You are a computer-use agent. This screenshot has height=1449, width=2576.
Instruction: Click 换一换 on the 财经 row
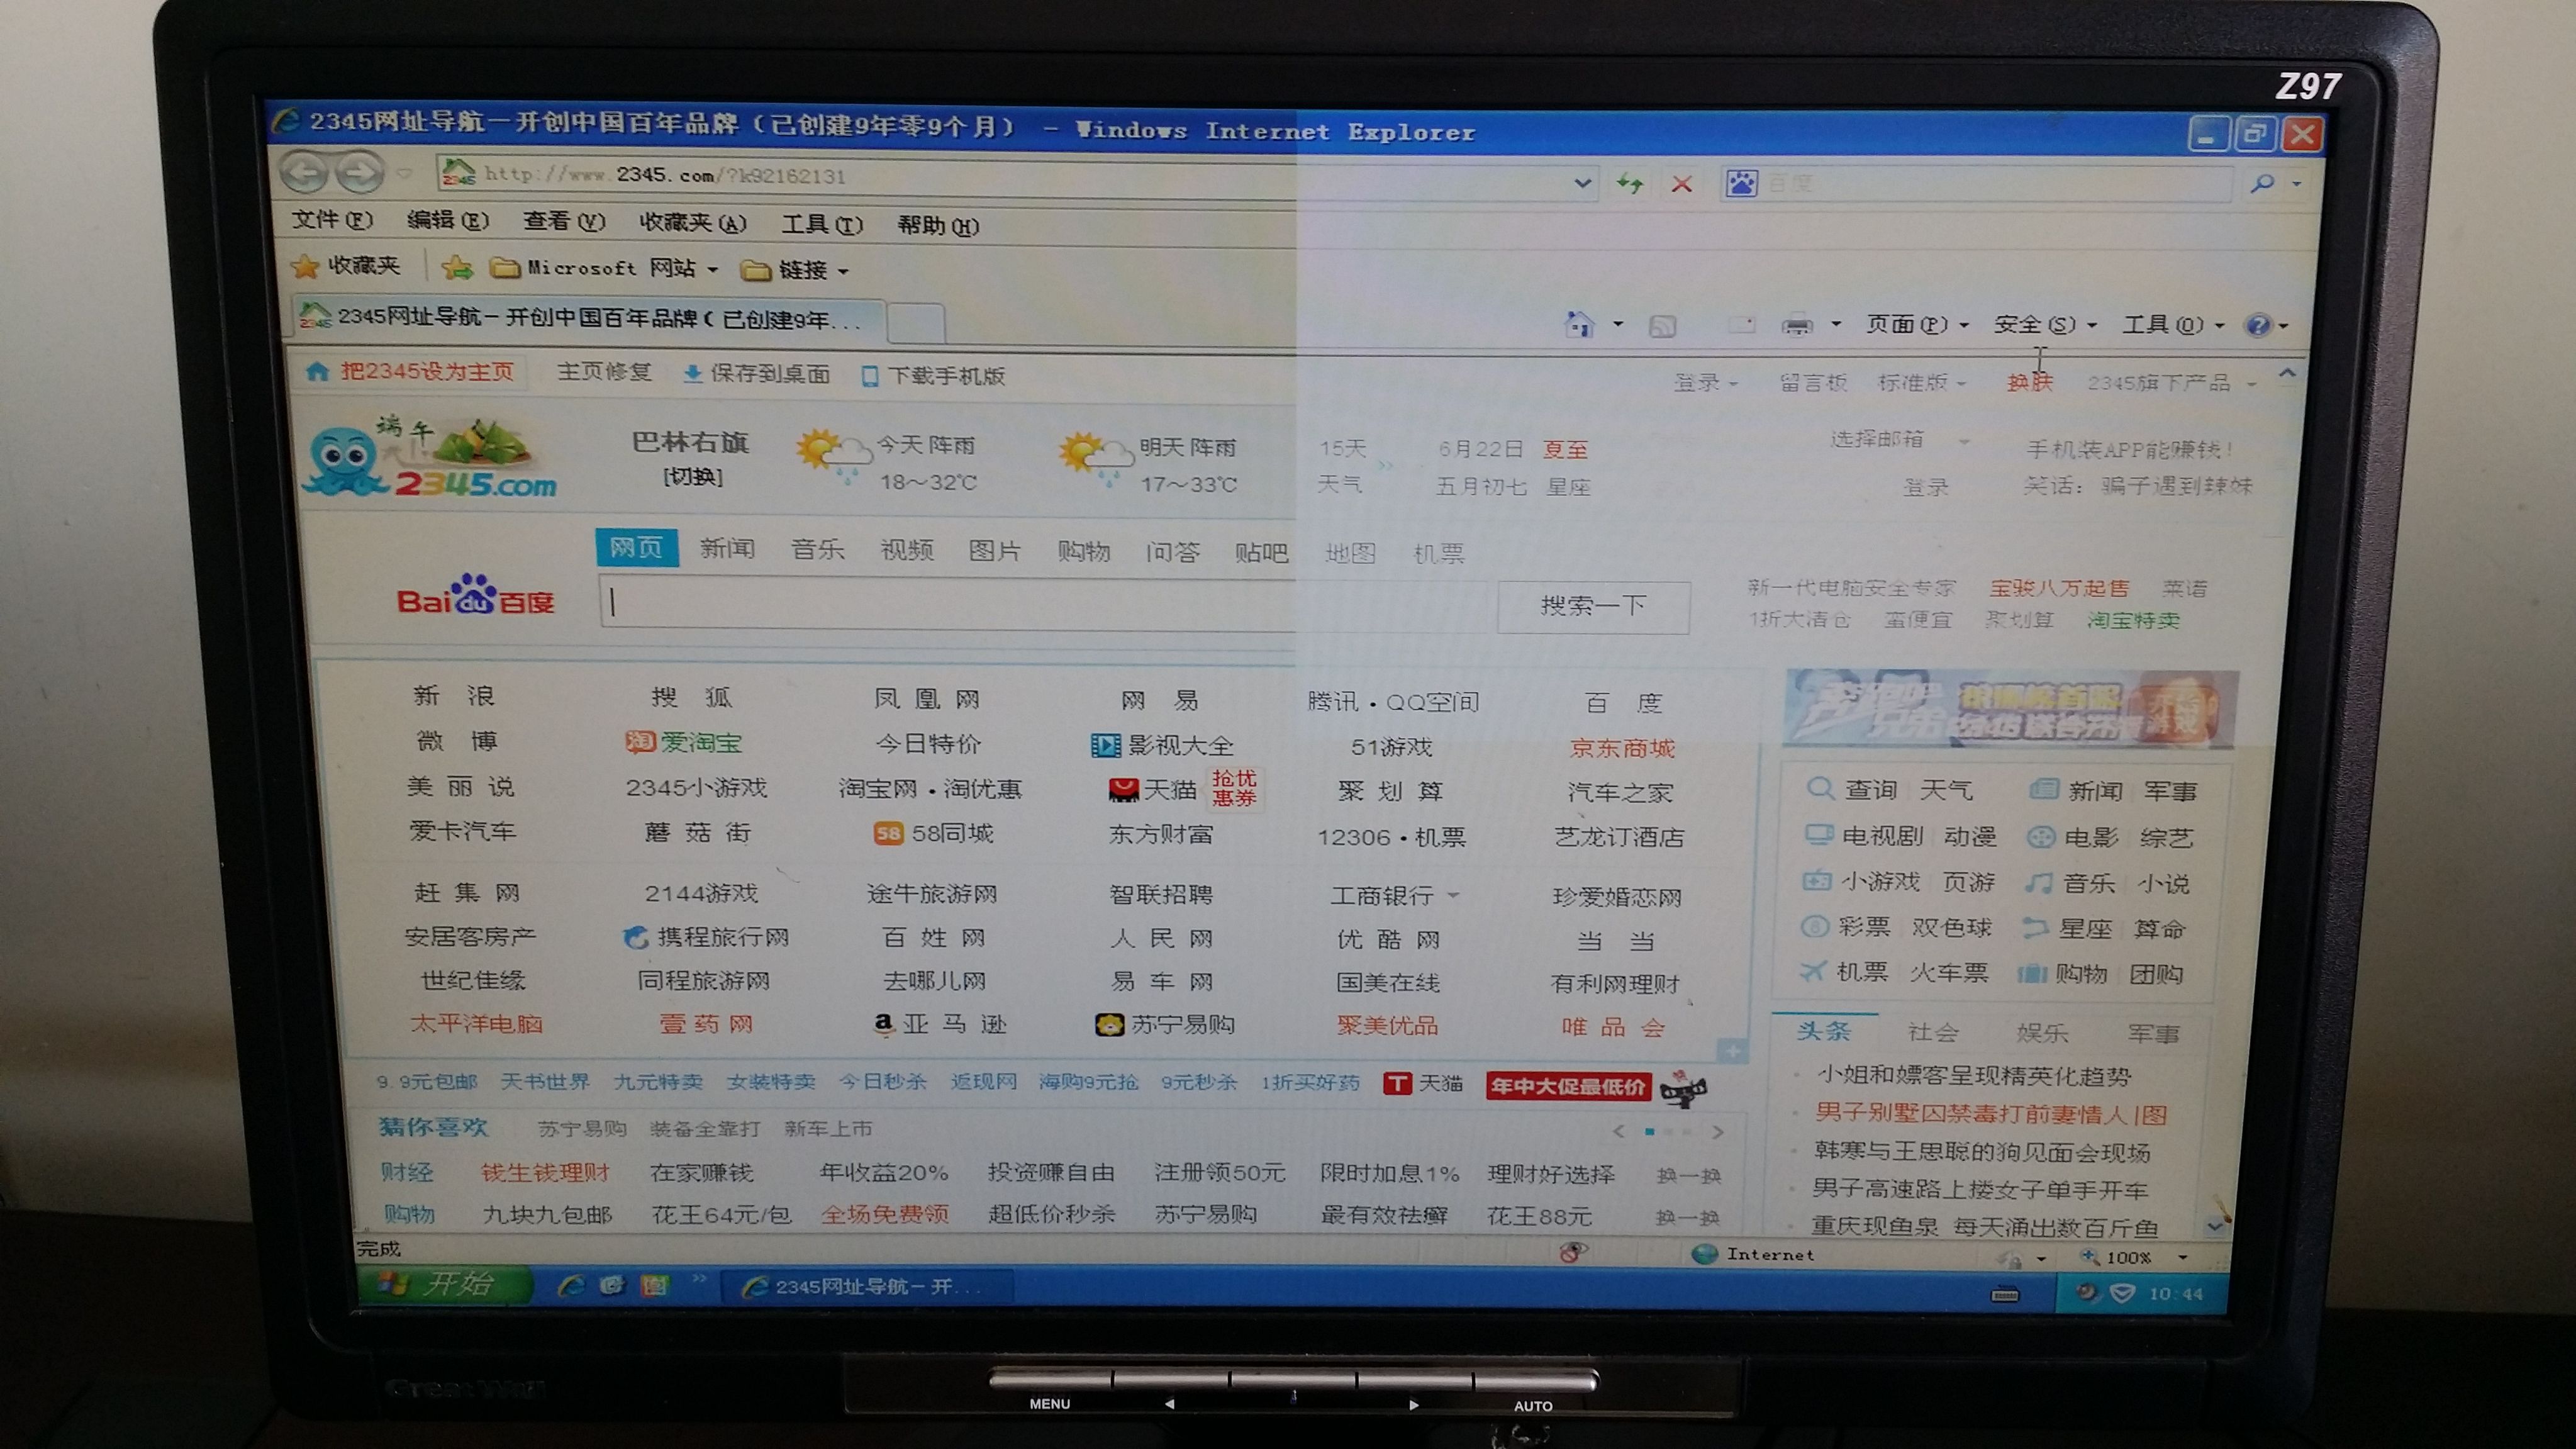click(x=1688, y=1175)
